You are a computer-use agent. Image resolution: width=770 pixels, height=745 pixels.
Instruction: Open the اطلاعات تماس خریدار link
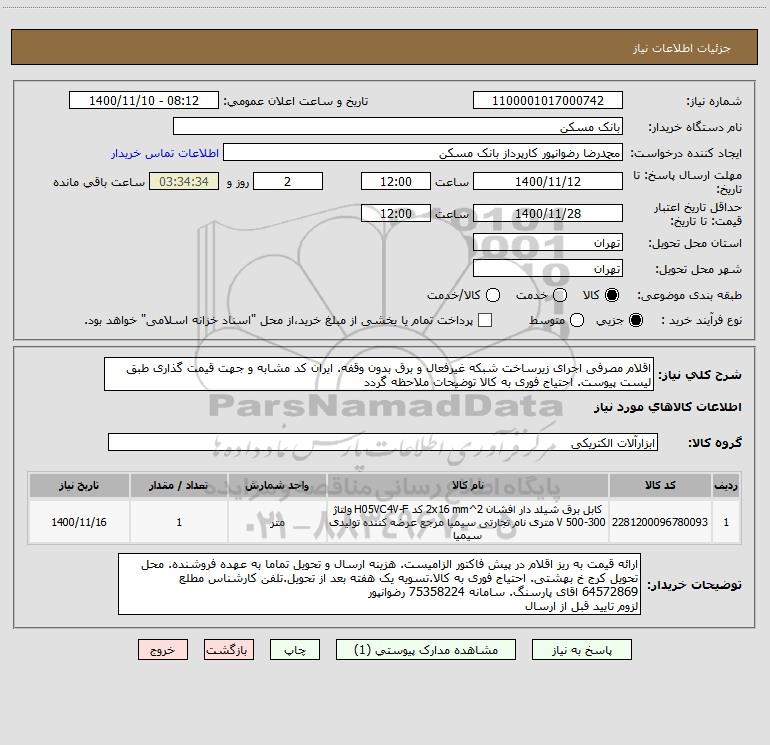tap(165, 153)
